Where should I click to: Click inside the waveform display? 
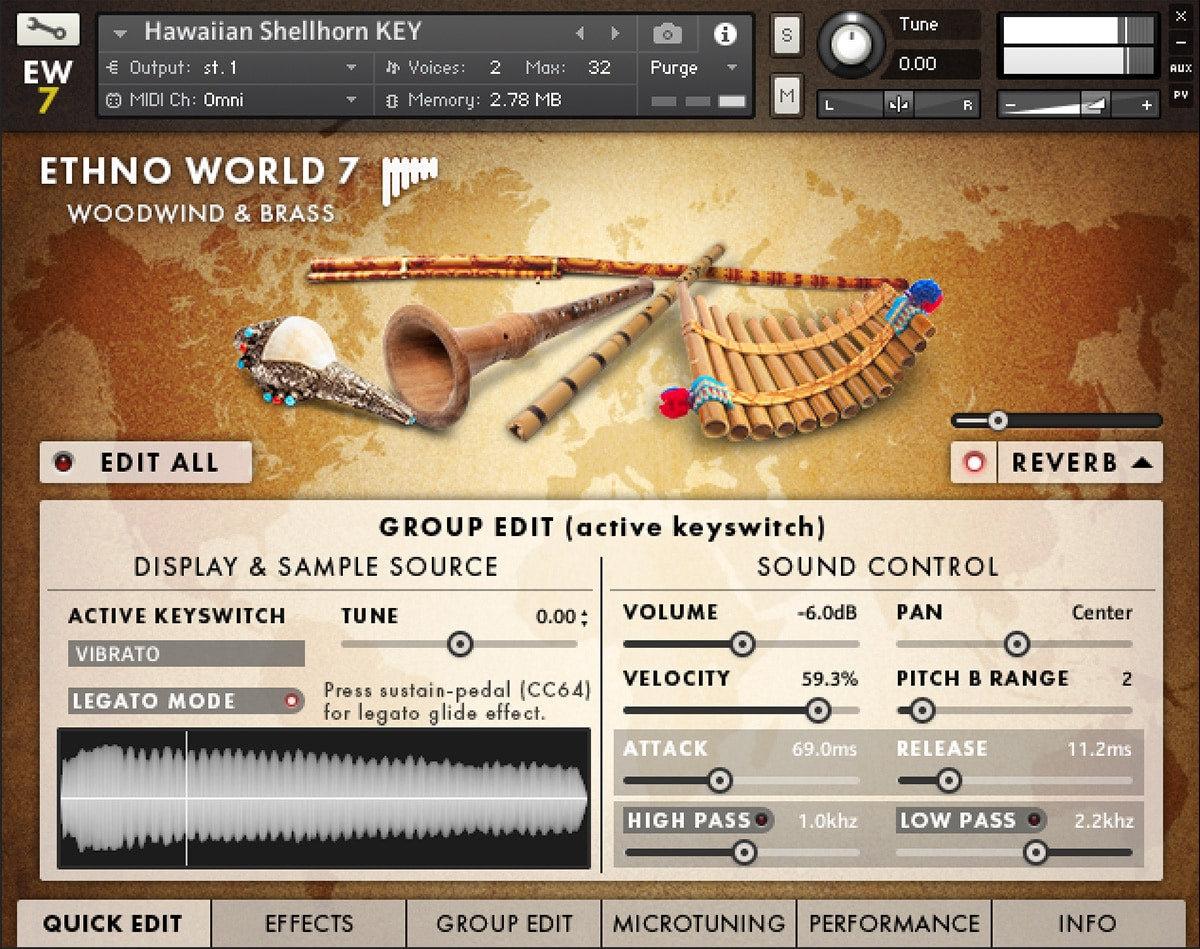[324, 798]
